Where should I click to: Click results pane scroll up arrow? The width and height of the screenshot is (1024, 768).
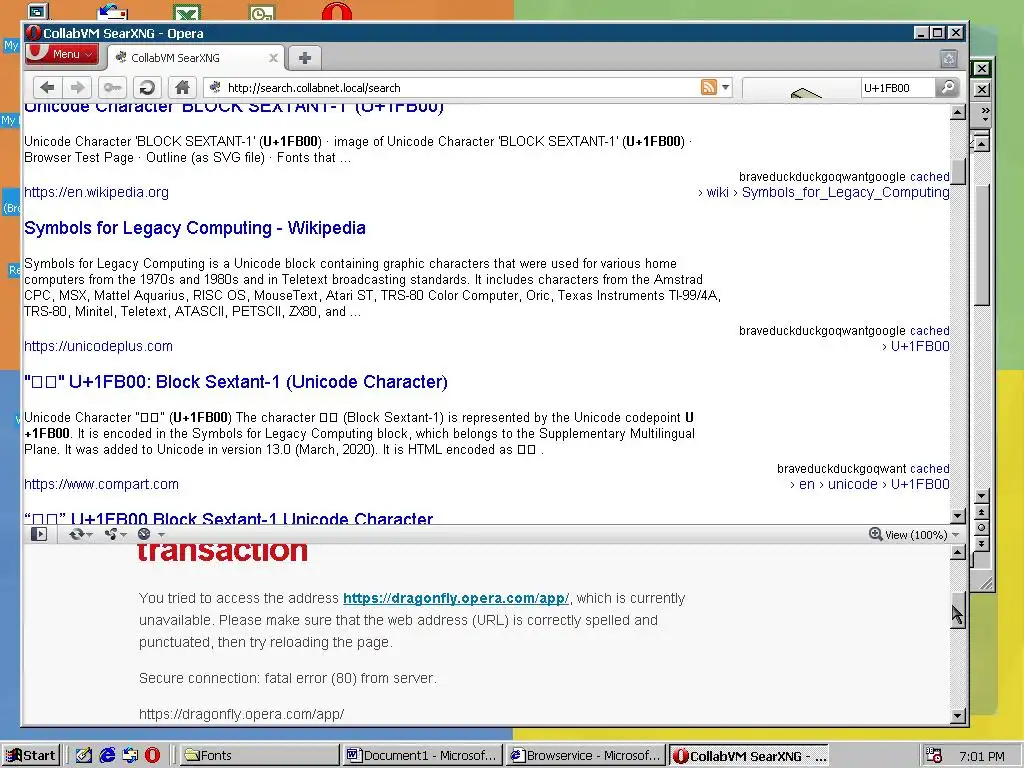957,112
